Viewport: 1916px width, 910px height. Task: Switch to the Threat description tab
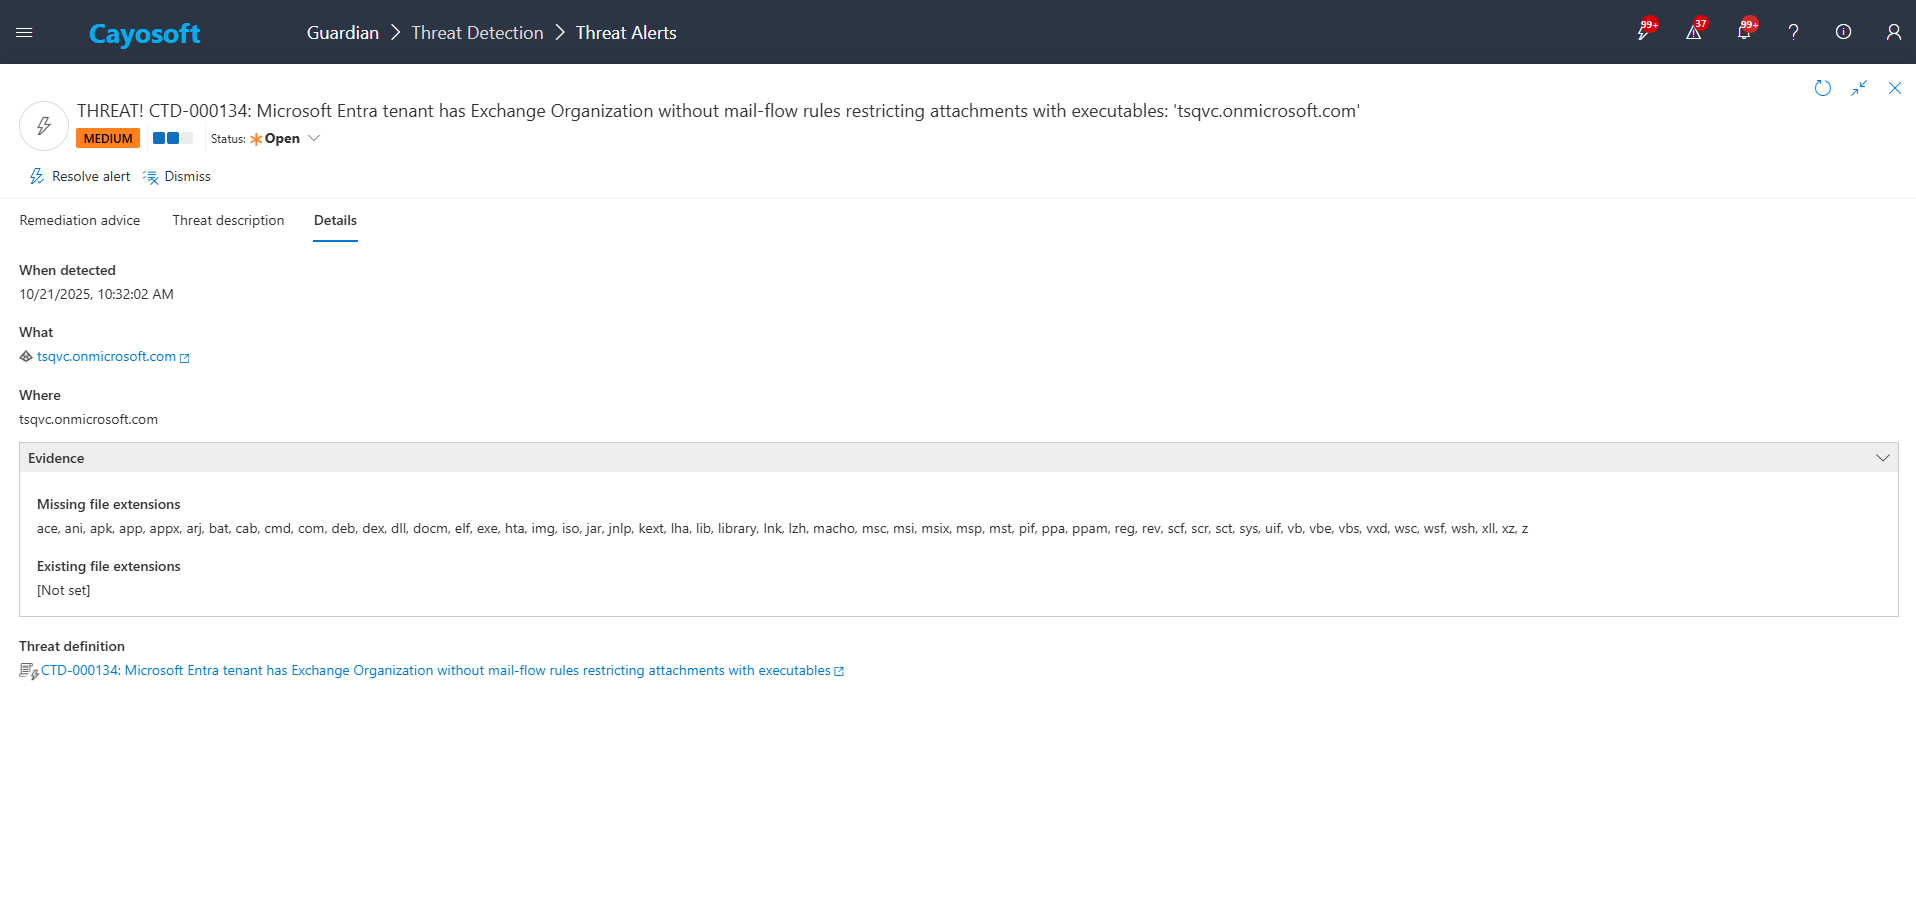[x=228, y=220]
